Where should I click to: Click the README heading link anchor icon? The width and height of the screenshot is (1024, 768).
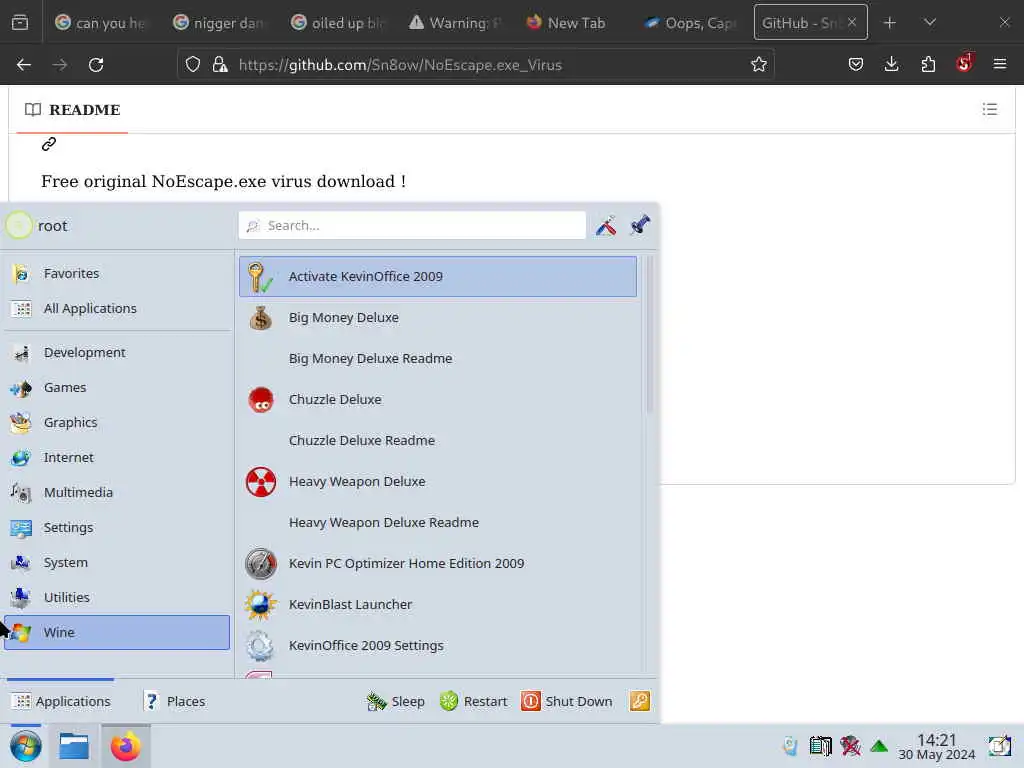point(49,144)
